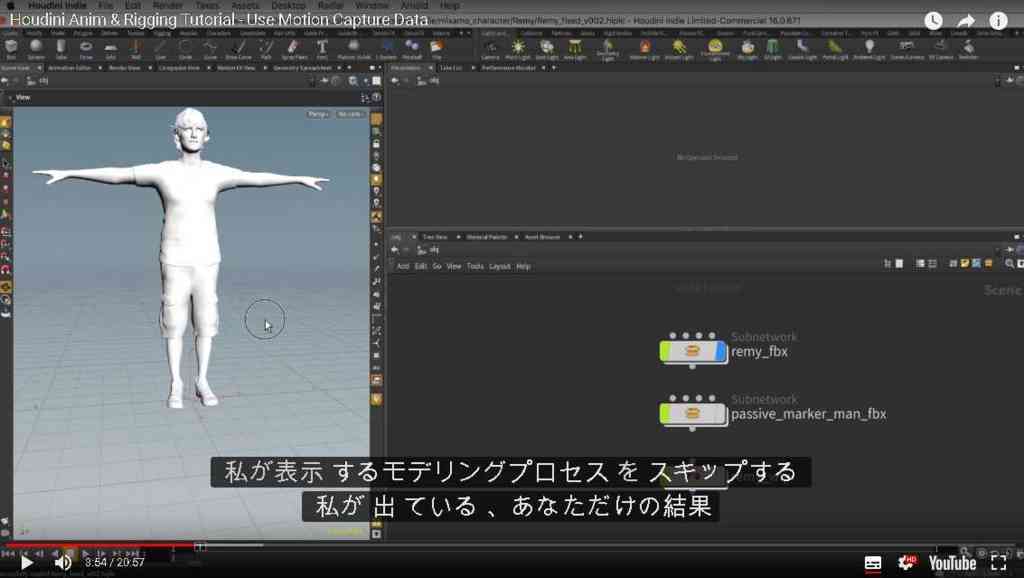Select the Tube shelf tool
1024x578 pixels.
61,48
